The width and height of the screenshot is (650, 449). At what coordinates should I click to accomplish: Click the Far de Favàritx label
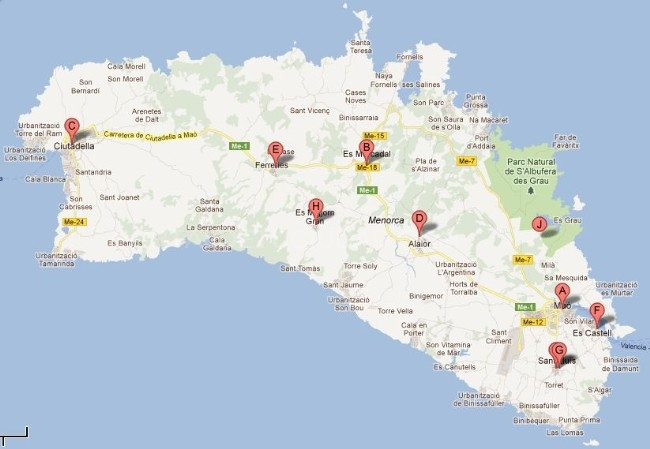click(566, 141)
